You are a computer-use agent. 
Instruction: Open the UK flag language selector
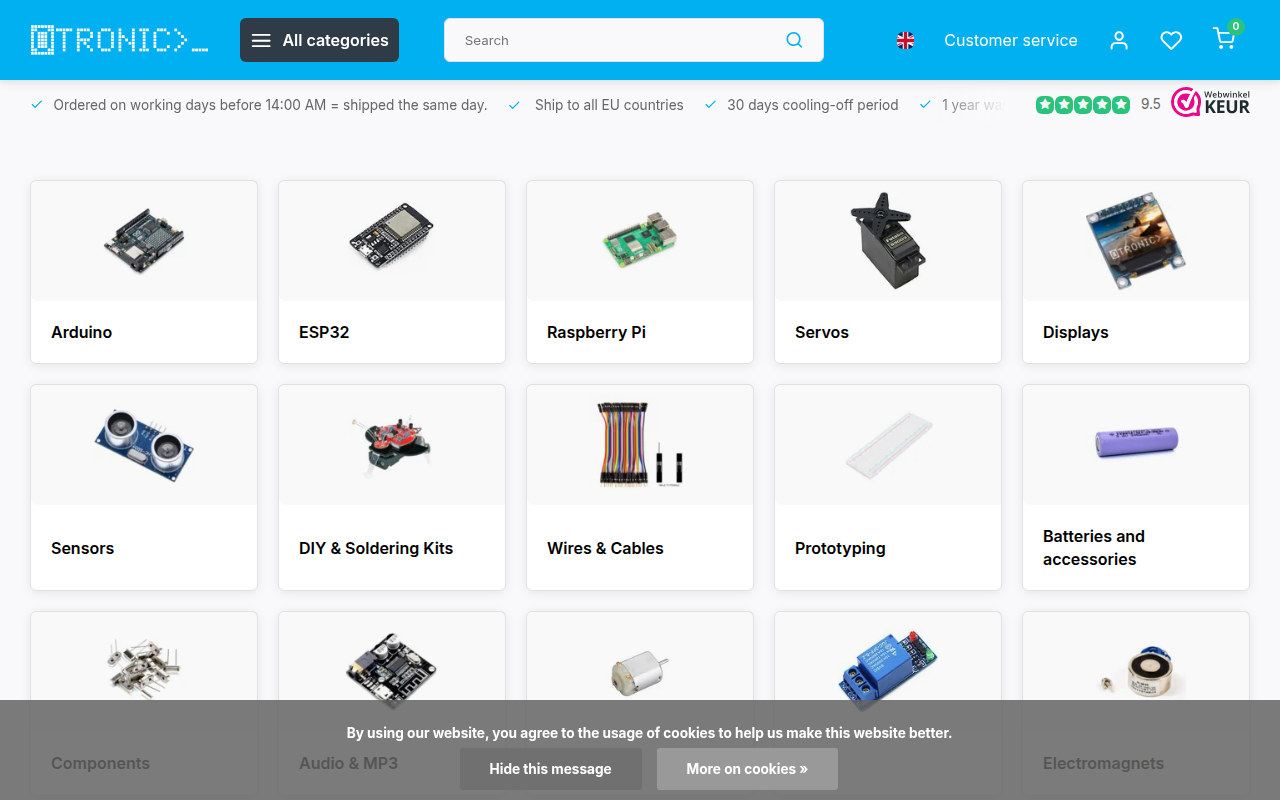[905, 41]
